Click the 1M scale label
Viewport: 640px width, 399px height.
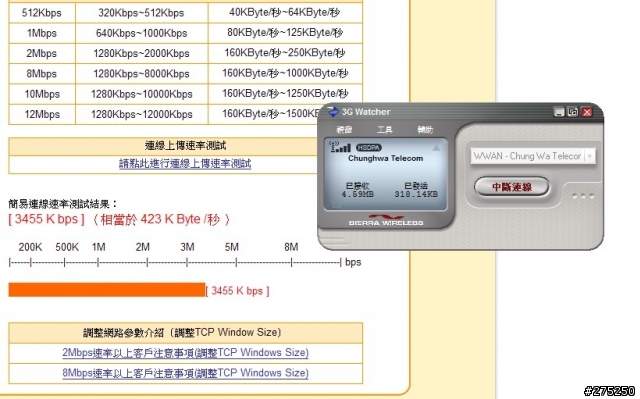[x=98, y=247]
